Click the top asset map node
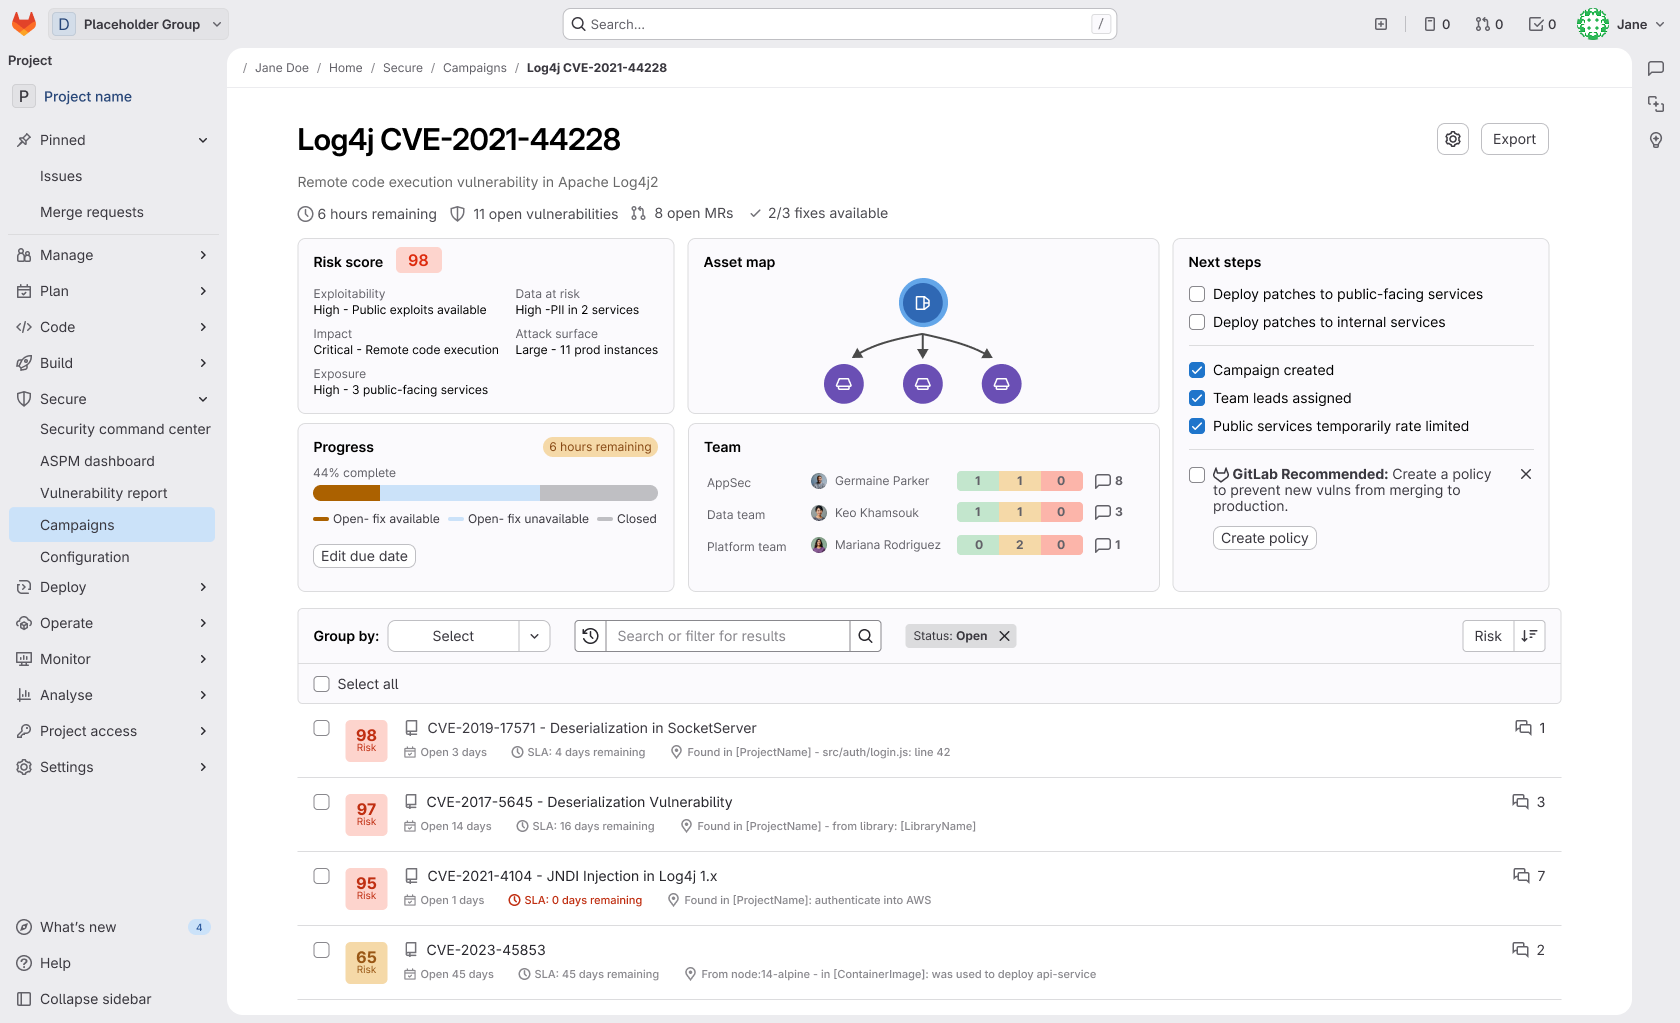 pos(923,303)
